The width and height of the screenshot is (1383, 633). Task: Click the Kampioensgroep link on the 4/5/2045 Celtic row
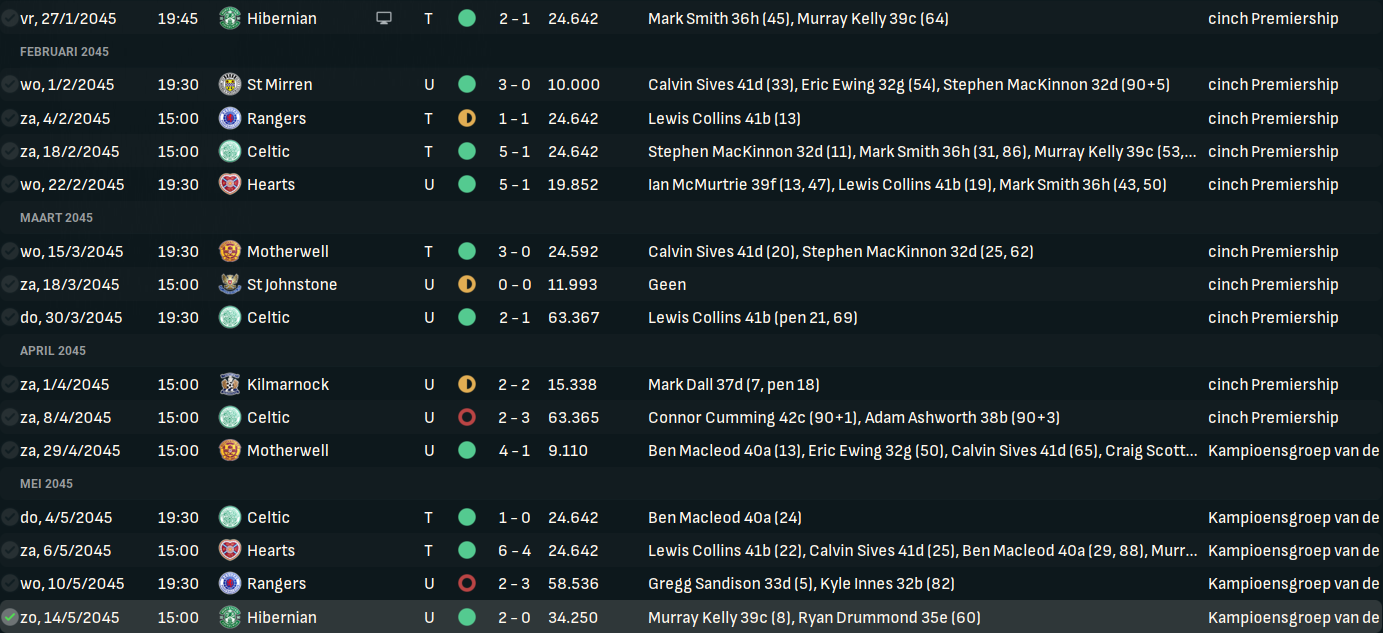pyautogui.click(x=1294, y=517)
